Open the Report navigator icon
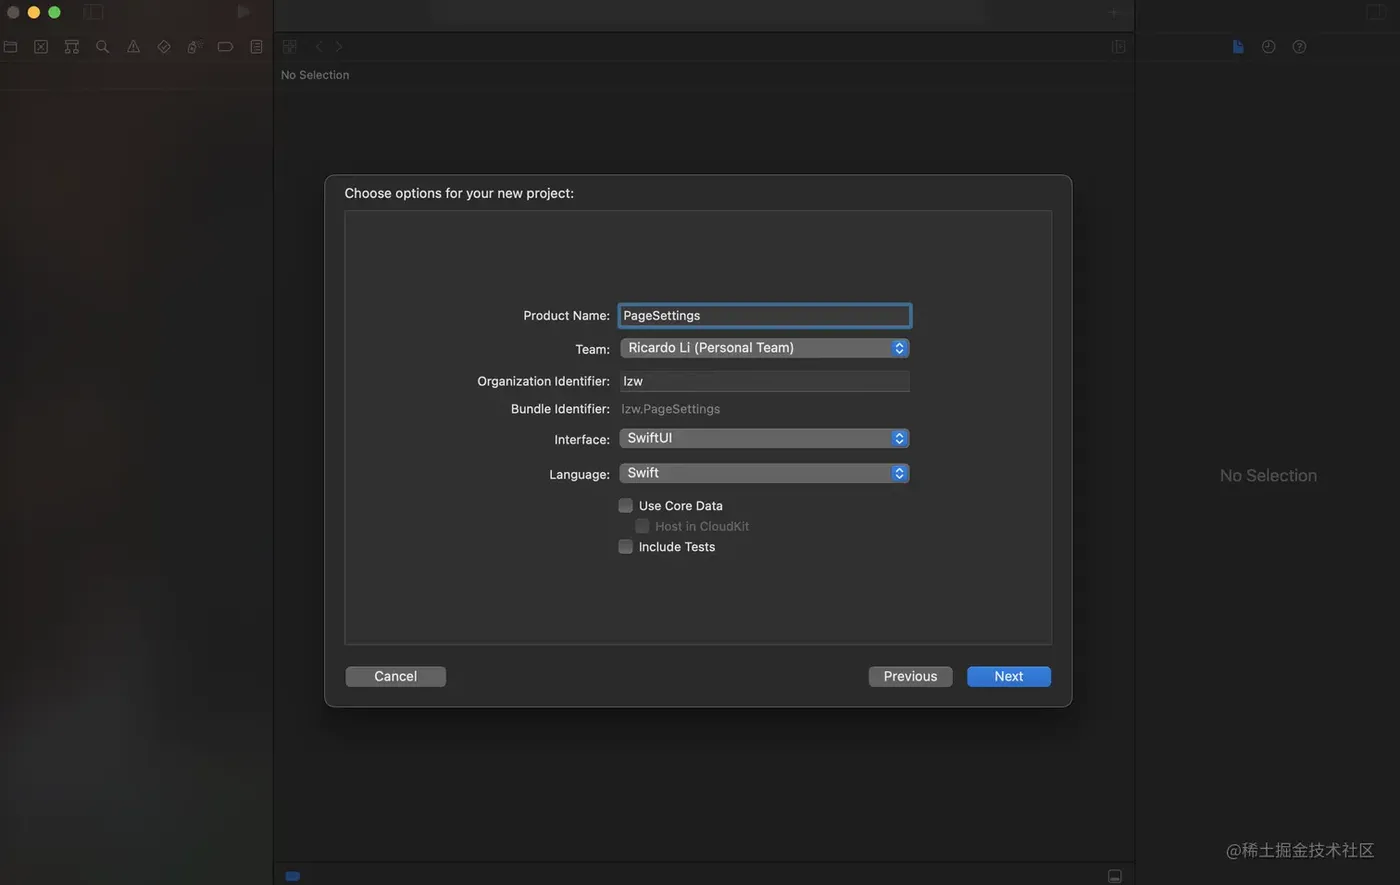1400x885 pixels. (256, 46)
